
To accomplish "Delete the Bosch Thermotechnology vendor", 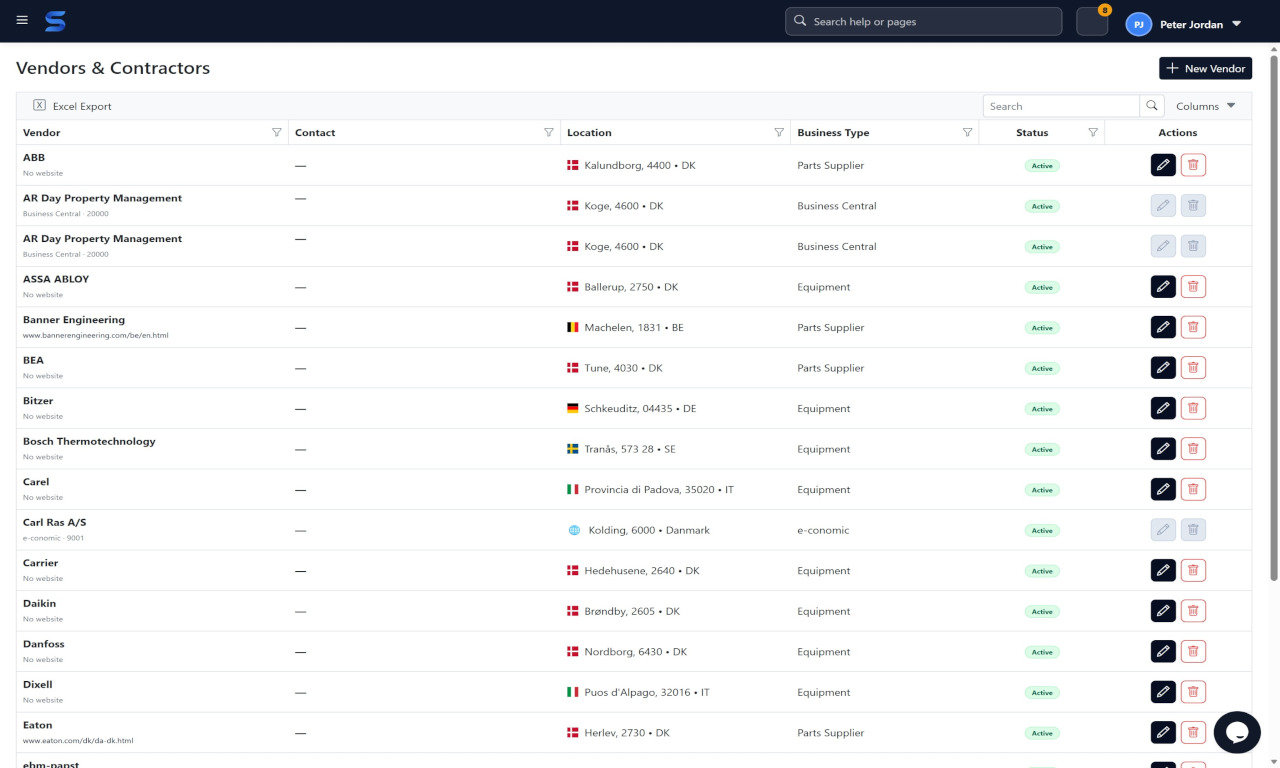I will pyautogui.click(x=1193, y=449).
